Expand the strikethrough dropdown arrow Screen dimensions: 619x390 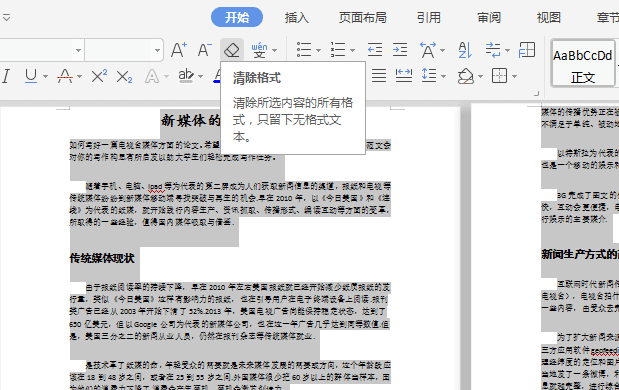(79, 77)
